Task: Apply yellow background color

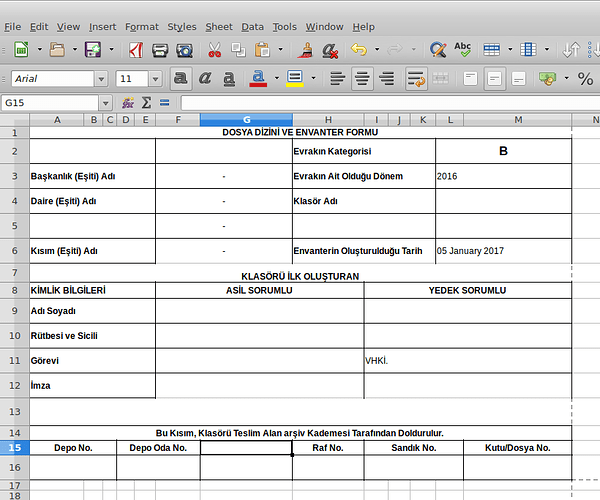Action: click(295, 79)
